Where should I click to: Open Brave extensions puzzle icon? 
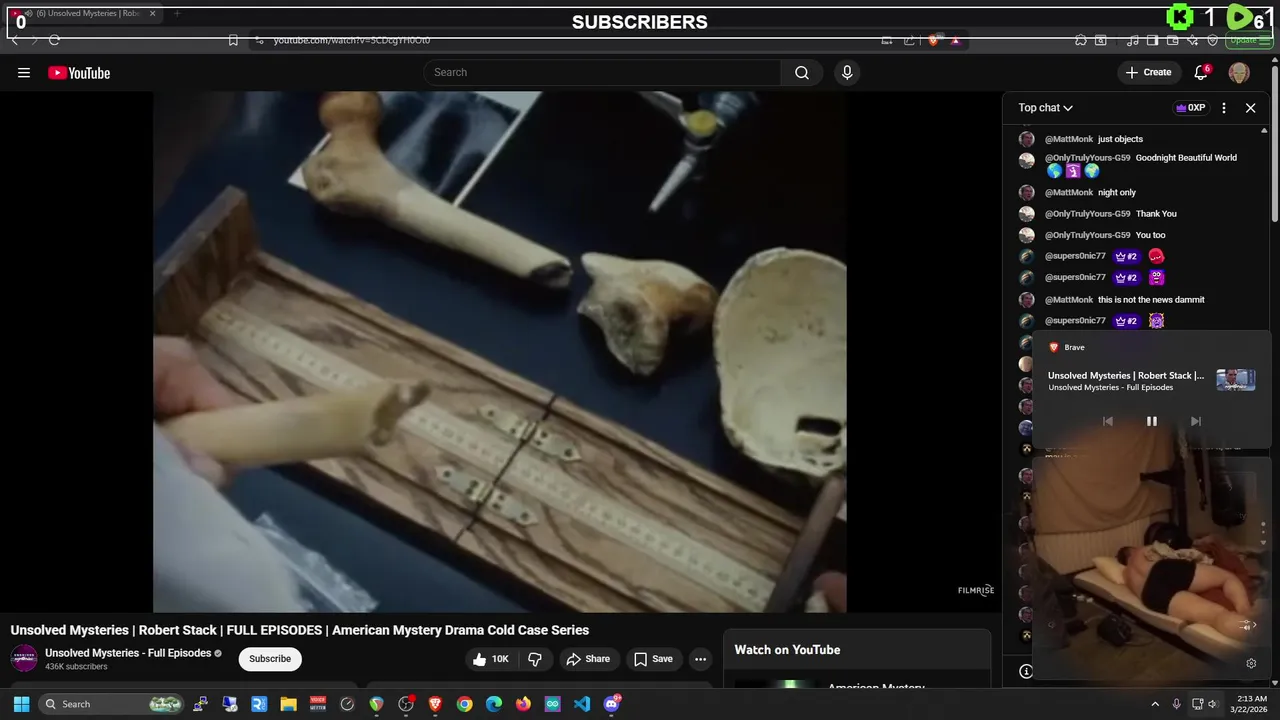pos(1081,40)
